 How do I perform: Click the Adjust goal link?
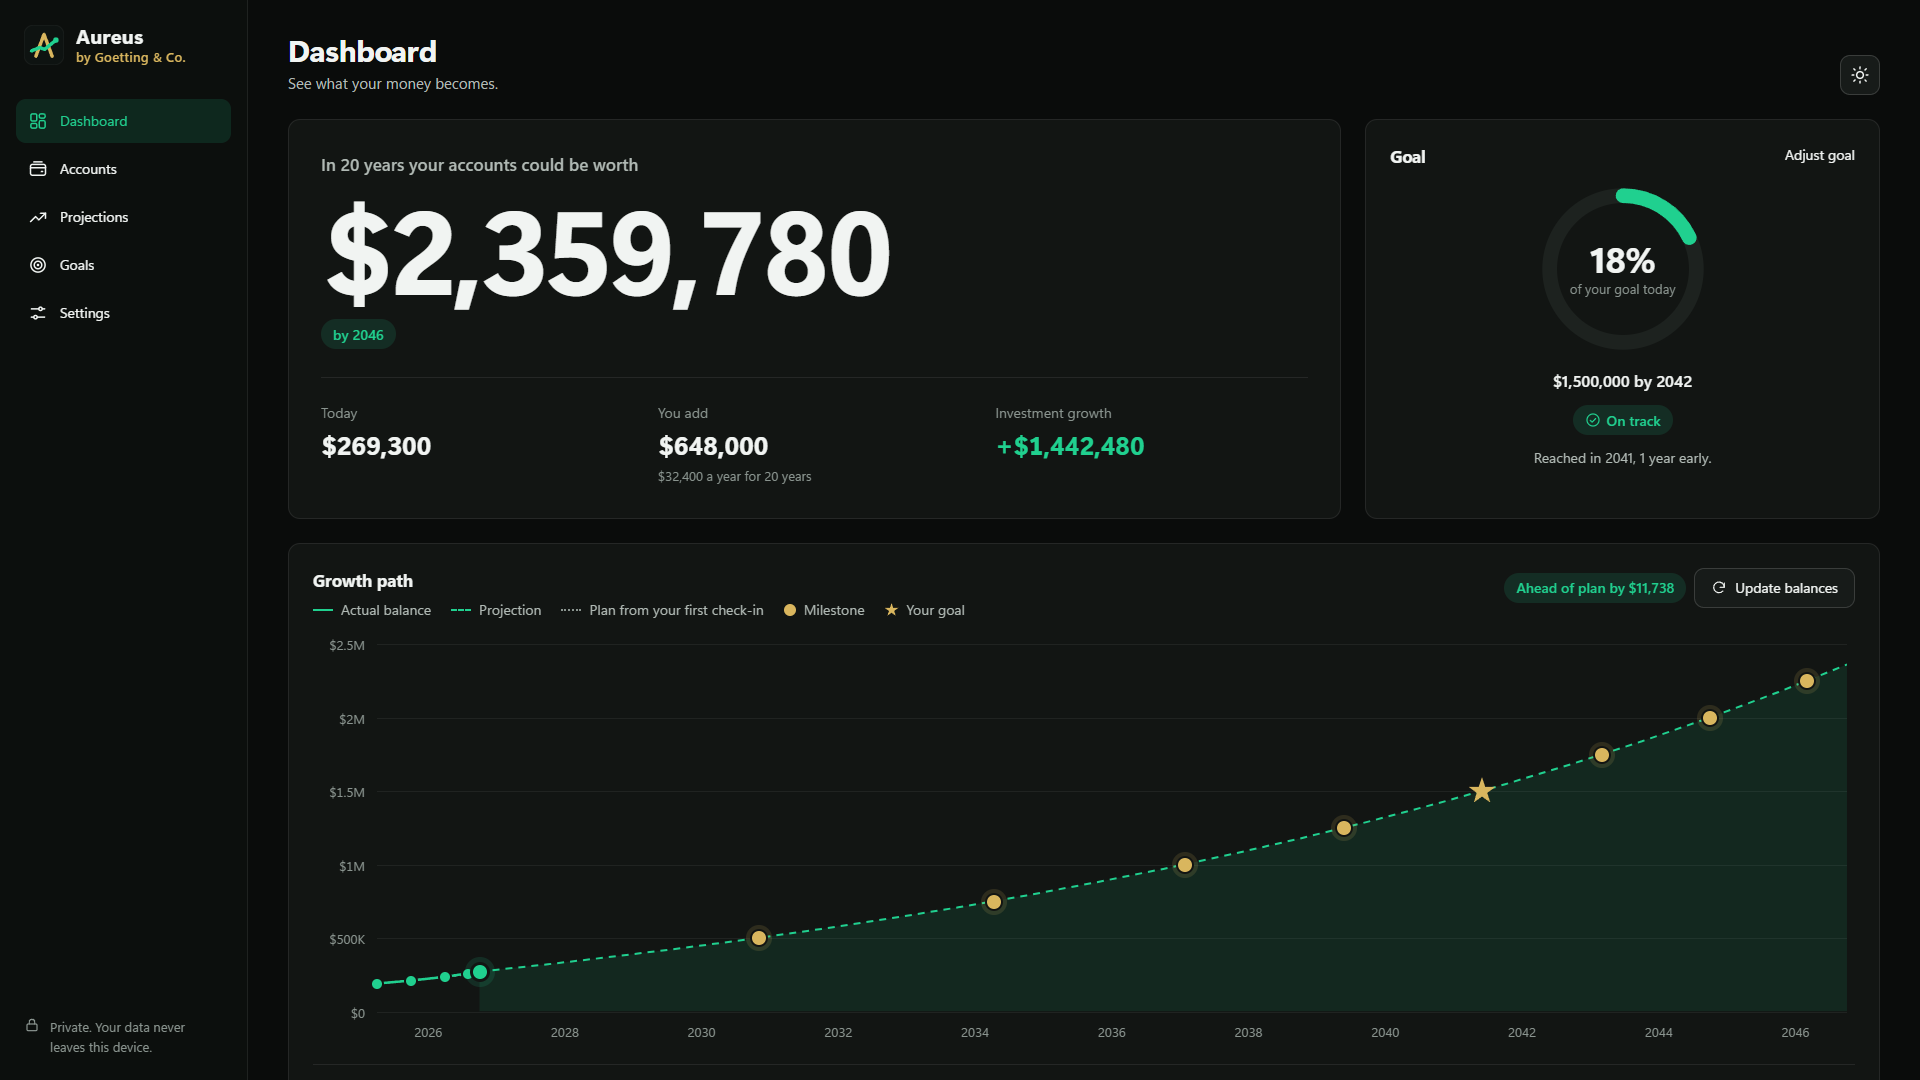click(x=1819, y=155)
